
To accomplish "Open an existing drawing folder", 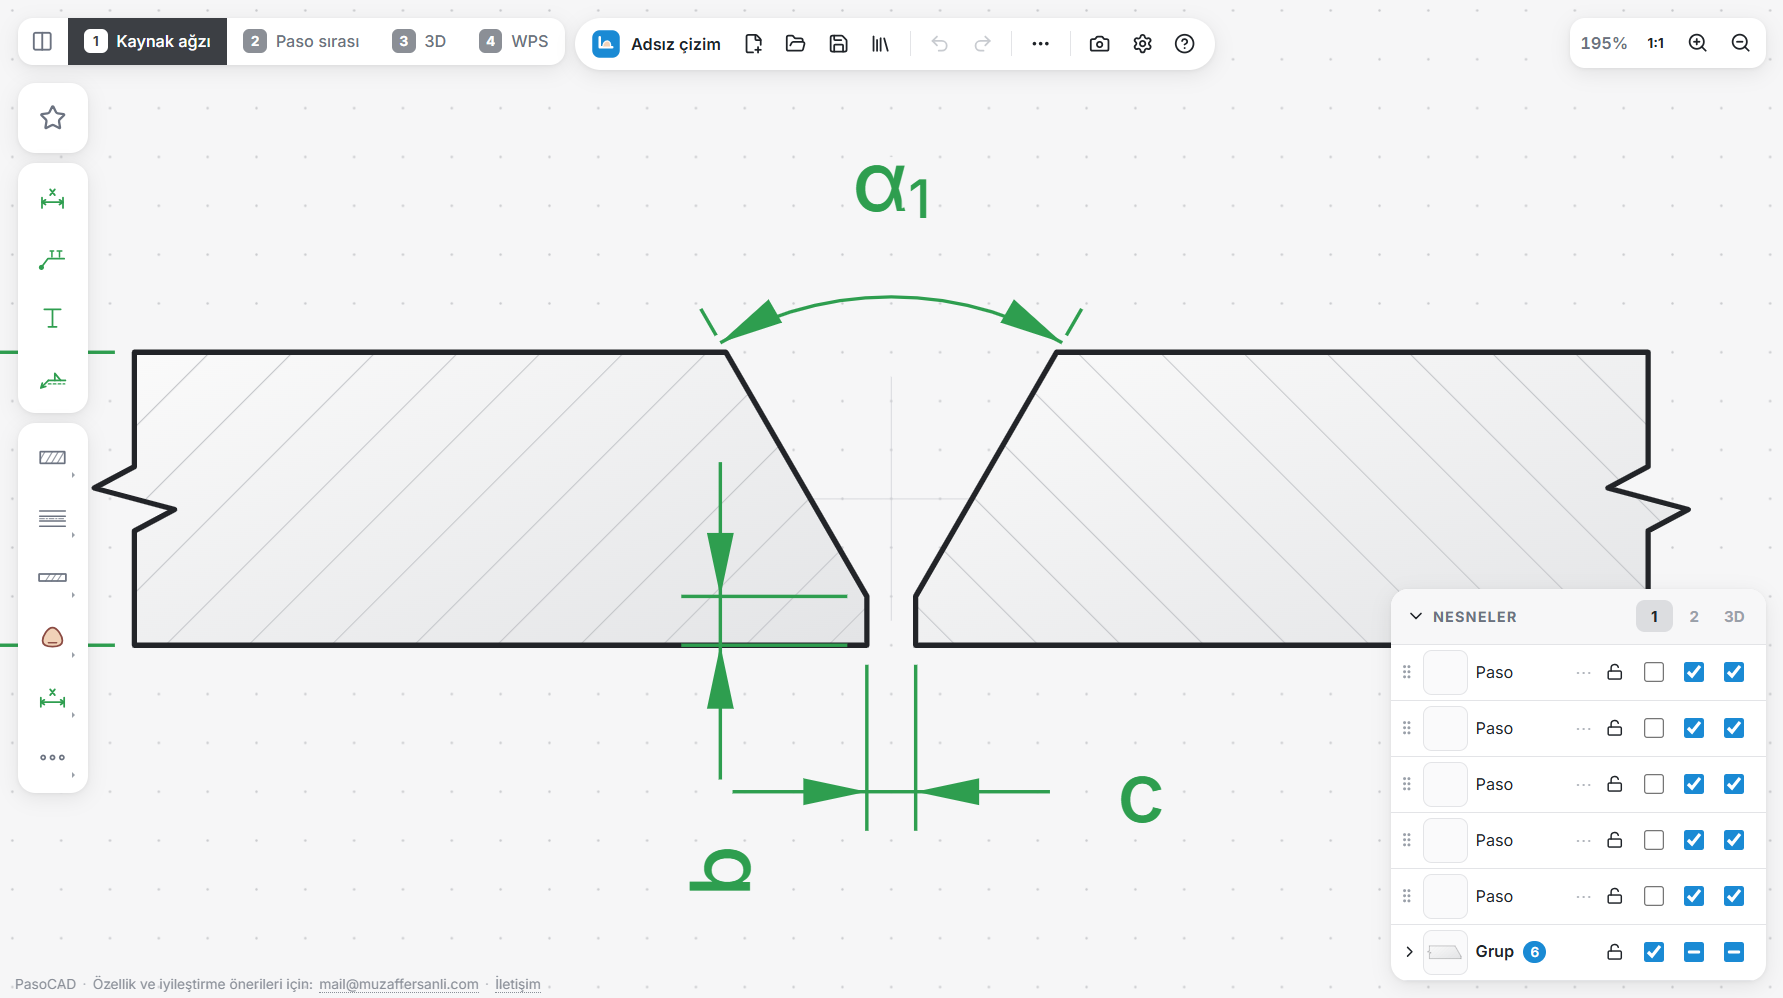I will tap(796, 44).
